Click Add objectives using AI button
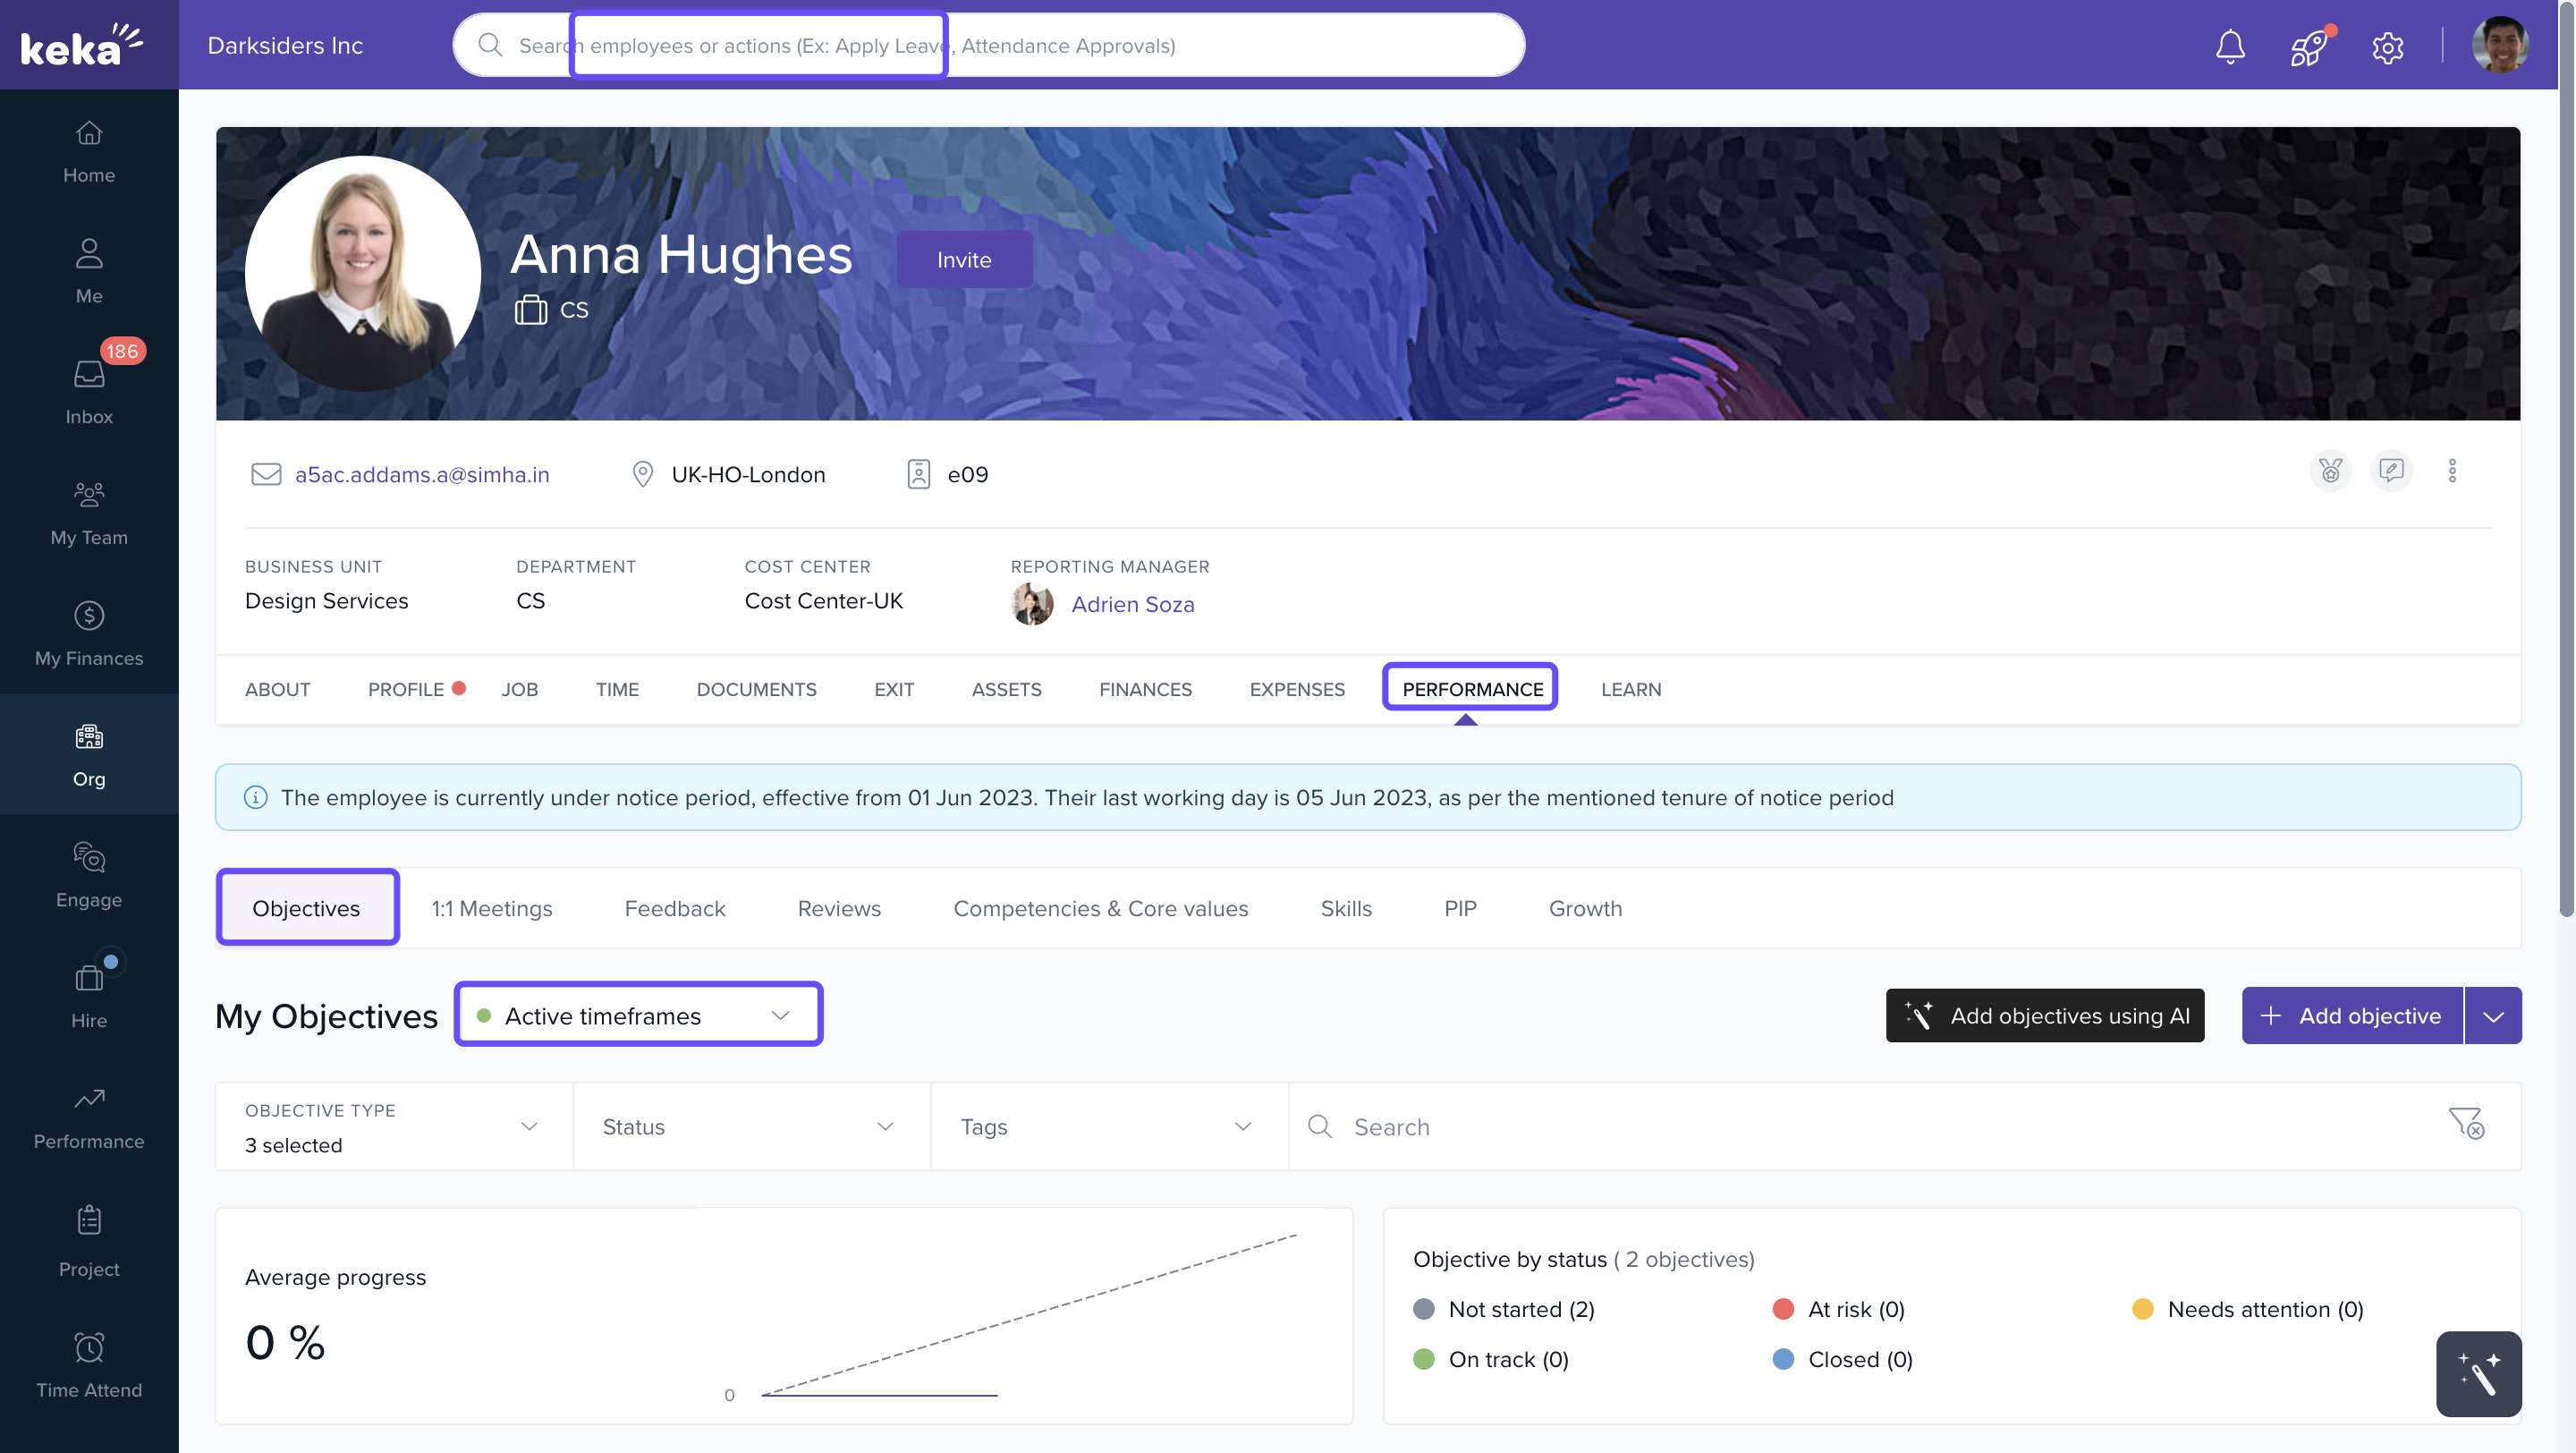The image size is (2576, 1453). pyautogui.click(x=2045, y=1016)
